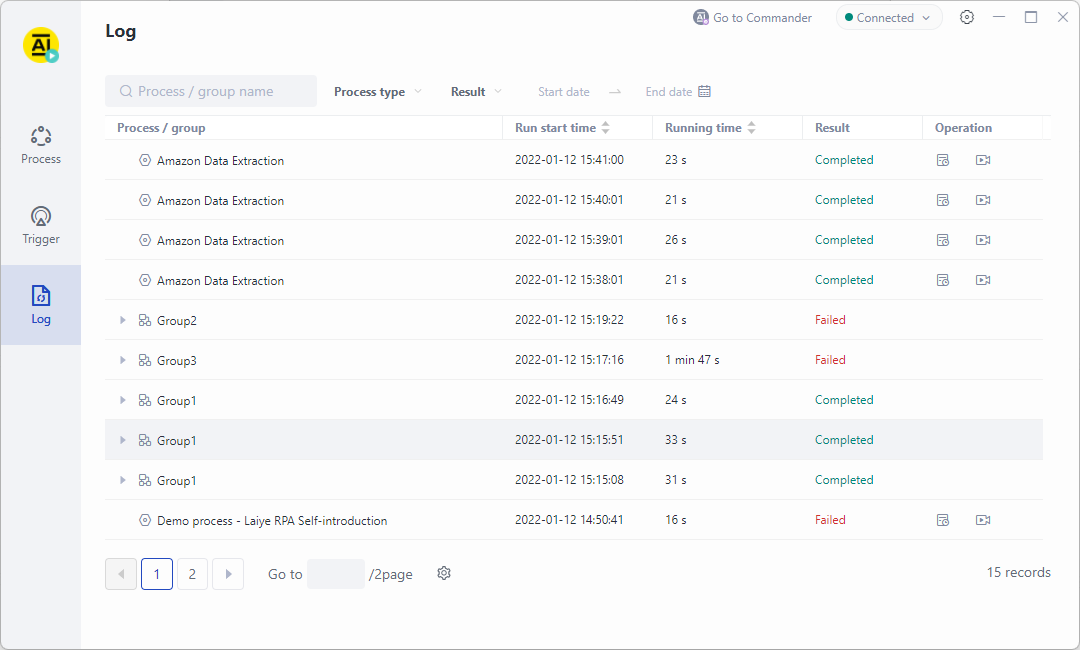Switch to the Trigger tab in sidebar
Image resolution: width=1080 pixels, height=650 pixels.
pos(41,225)
